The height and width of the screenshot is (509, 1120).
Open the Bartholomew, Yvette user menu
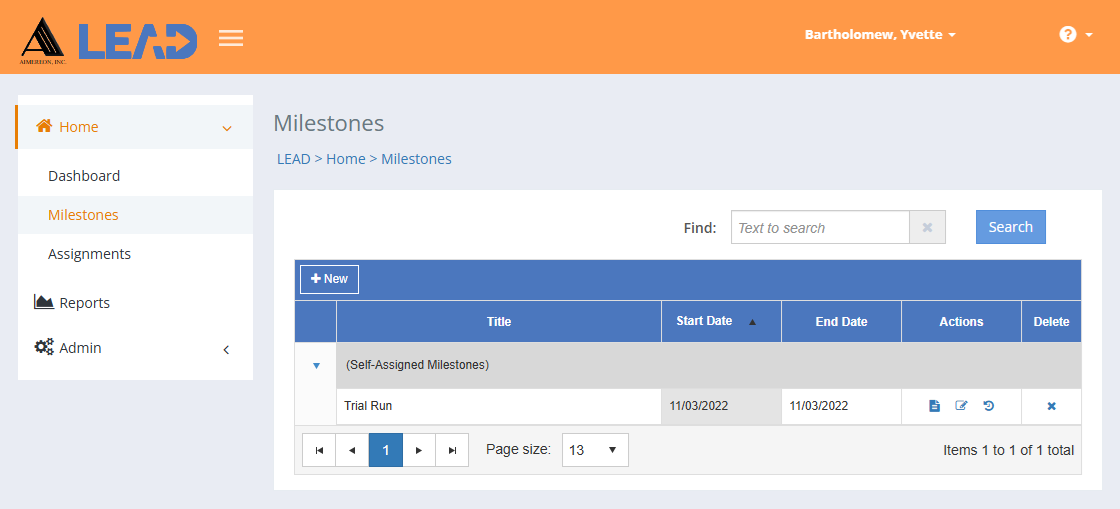(880, 35)
